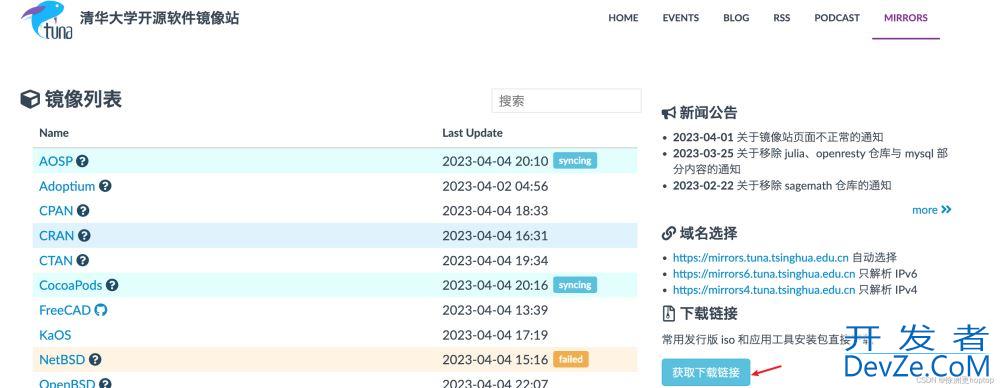Click syncing badge in AOSP row
The height and width of the screenshot is (388, 1000).
pyautogui.click(x=575, y=161)
